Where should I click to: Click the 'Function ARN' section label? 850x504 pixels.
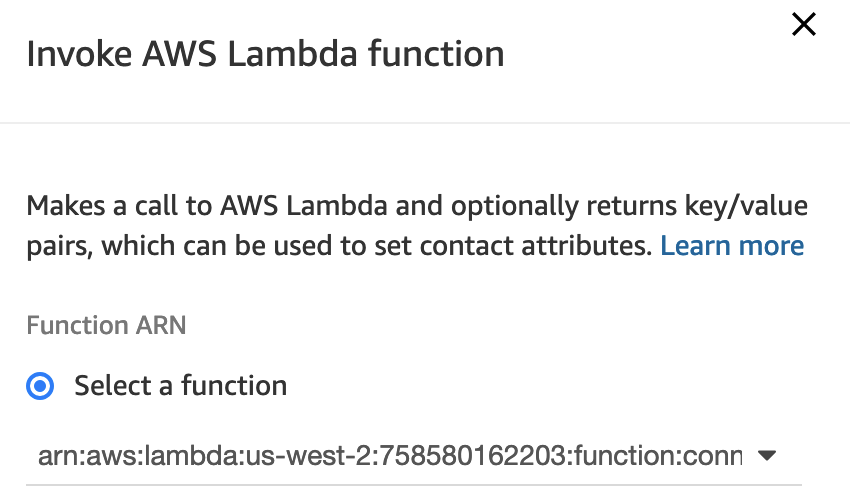click(106, 325)
